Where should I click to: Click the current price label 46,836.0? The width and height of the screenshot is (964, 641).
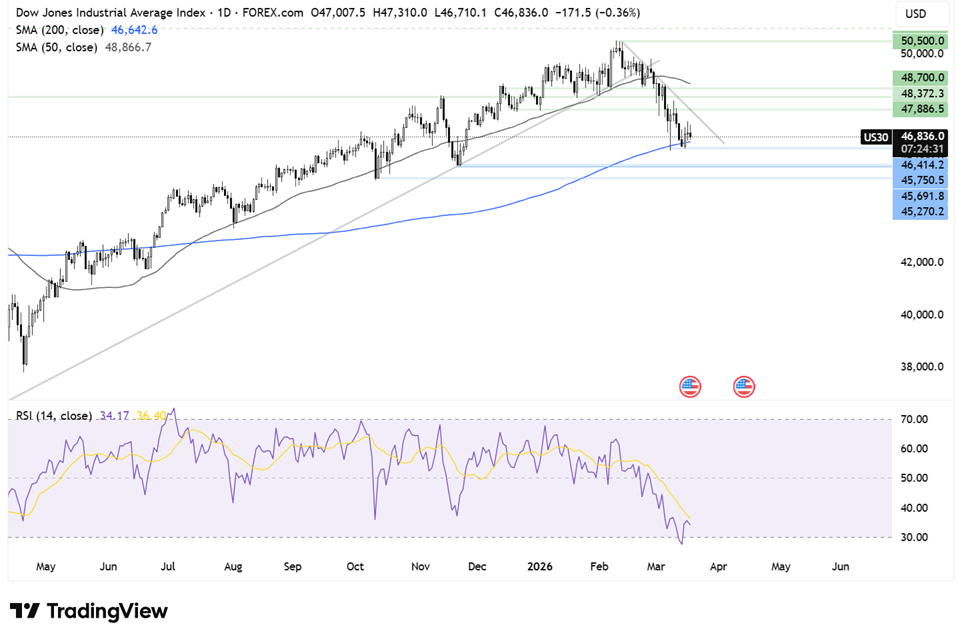pyautogui.click(x=922, y=136)
